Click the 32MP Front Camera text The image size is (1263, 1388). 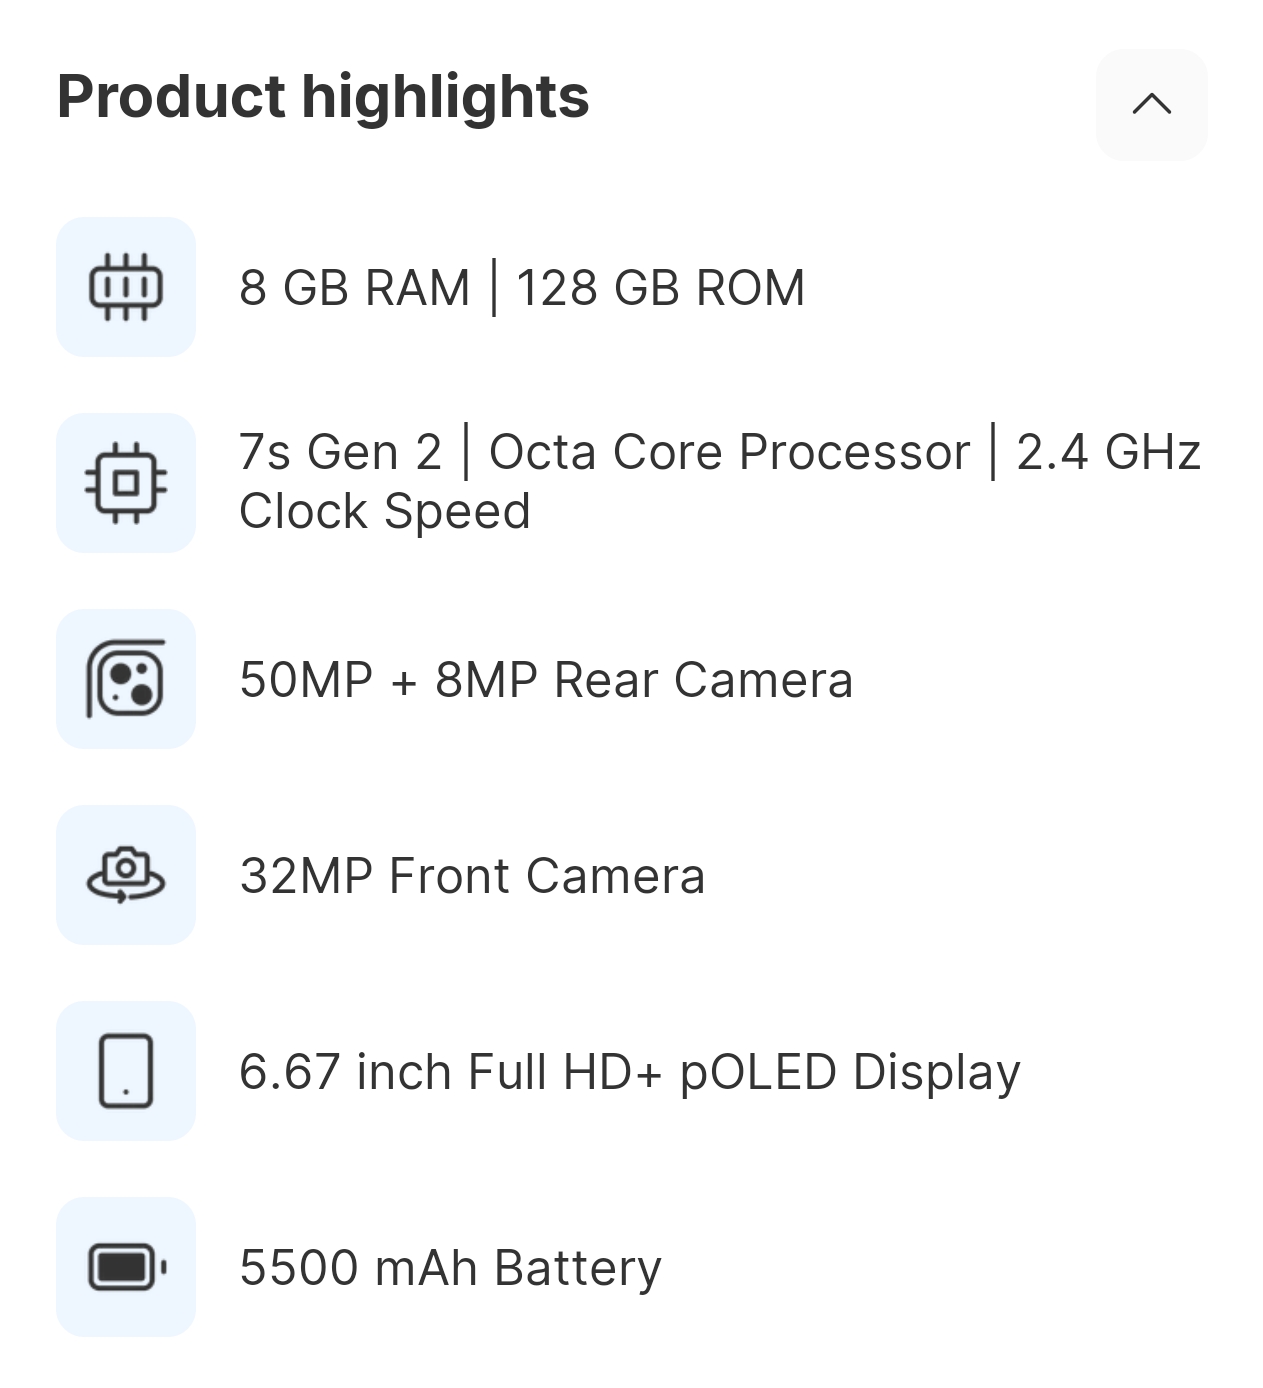[x=472, y=876]
